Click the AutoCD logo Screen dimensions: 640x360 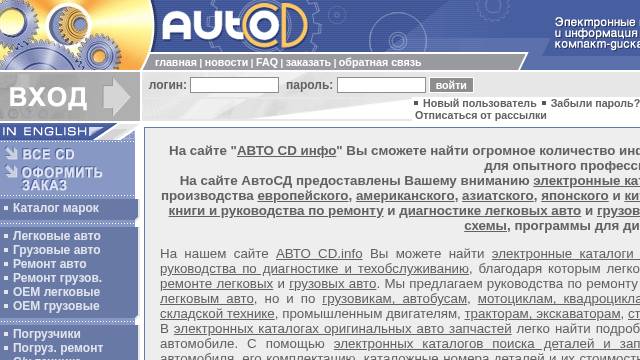(x=235, y=25)
